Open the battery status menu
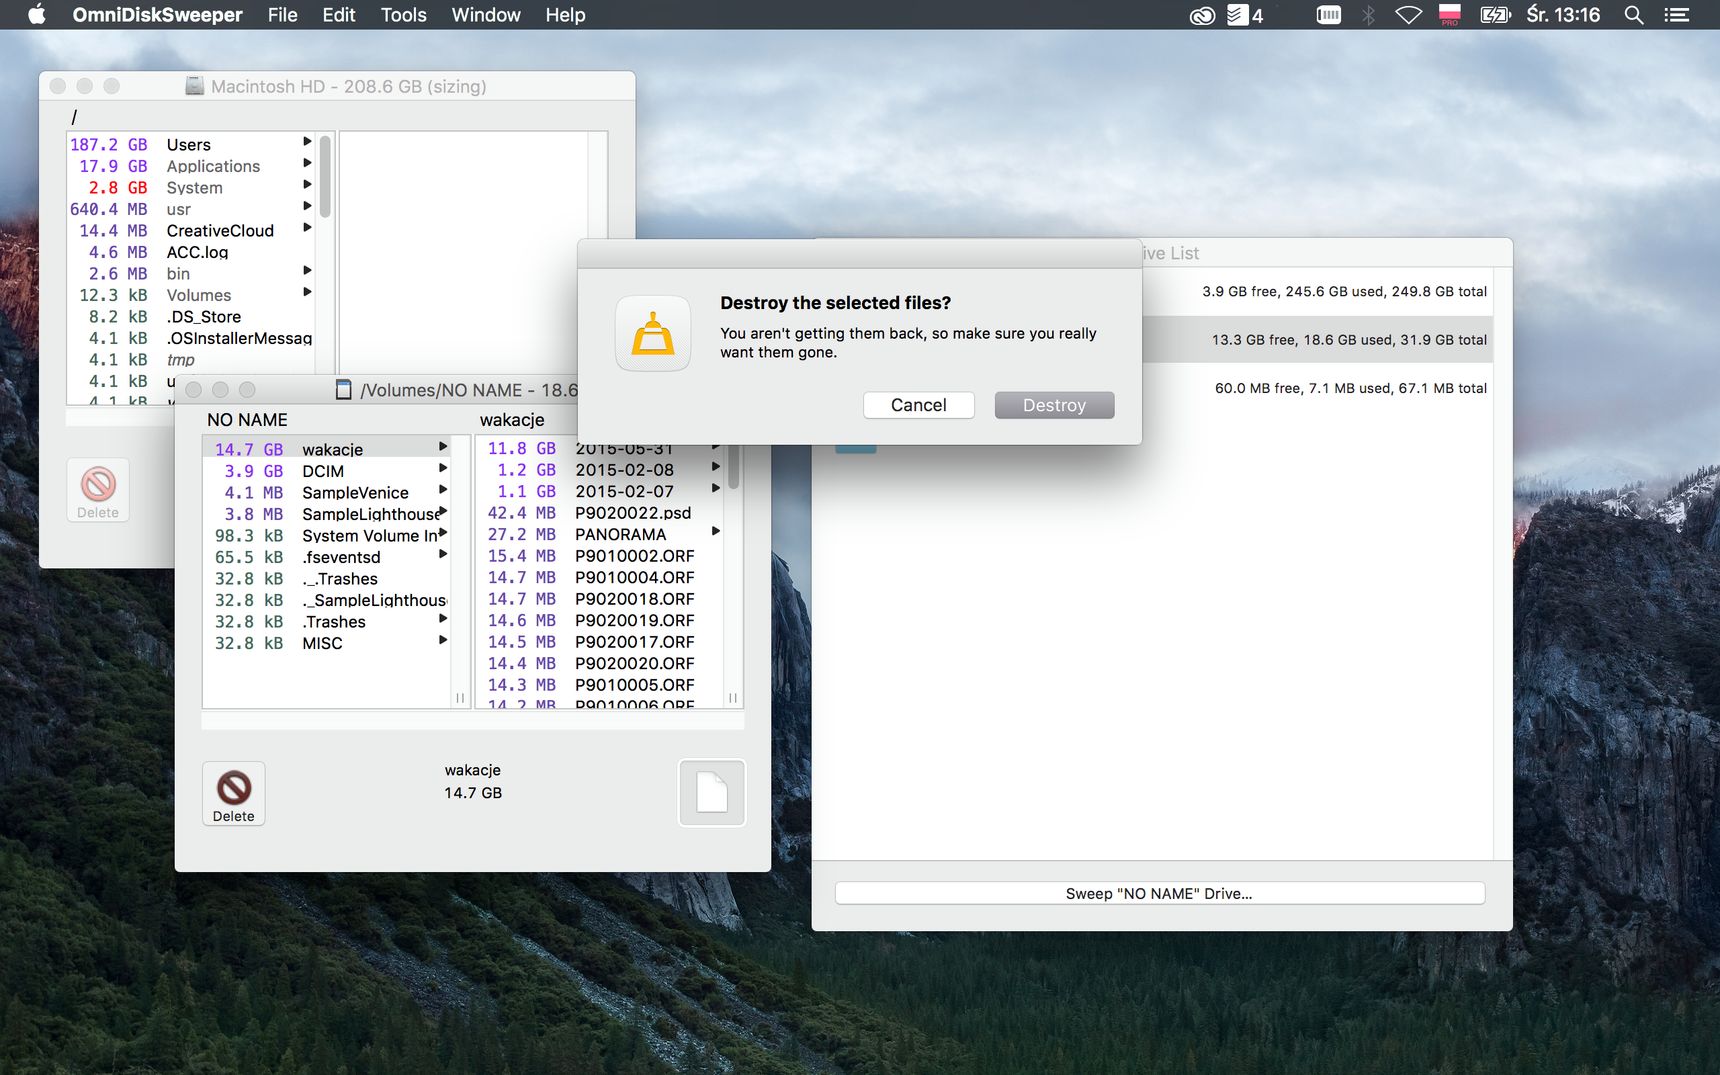Image resolution: width=1720 pixels, height=1075 pixels. pos(1495,15)
